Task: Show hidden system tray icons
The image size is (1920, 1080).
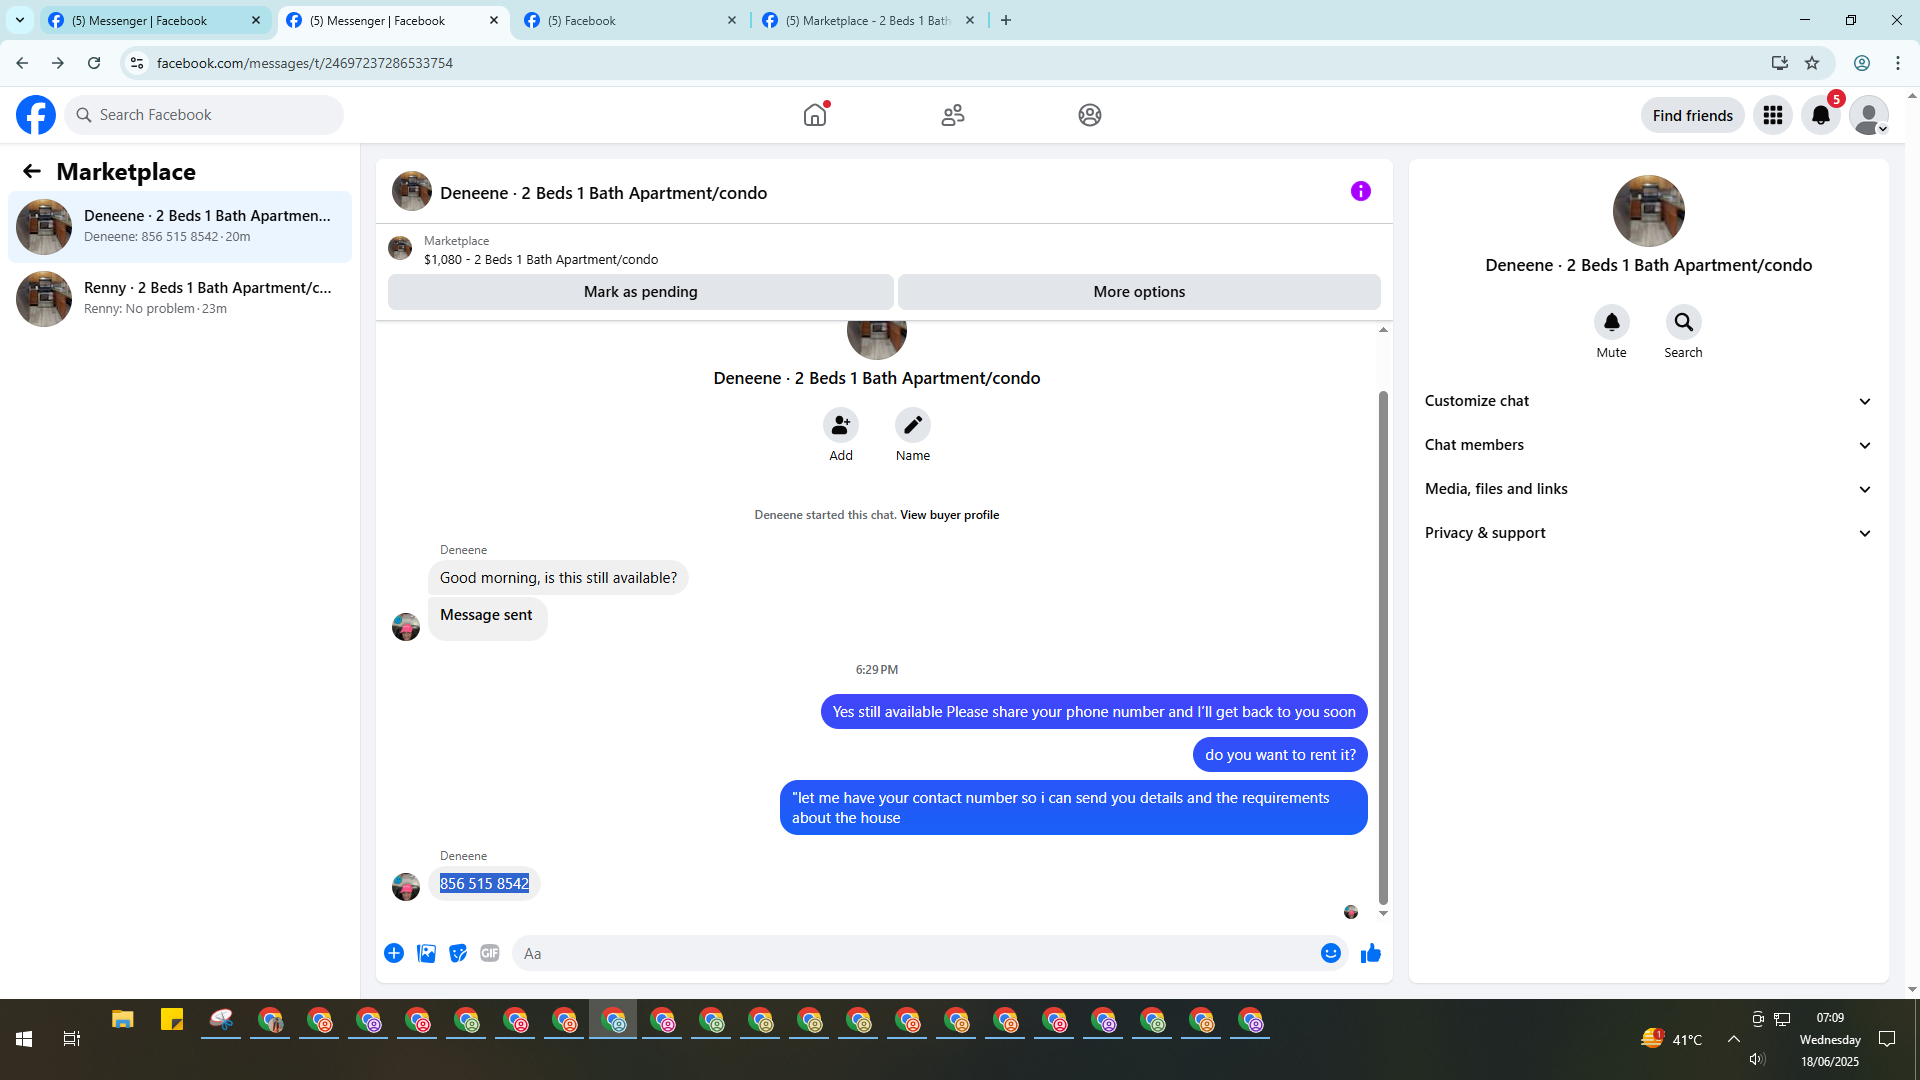Action: click(1734, 1039)
